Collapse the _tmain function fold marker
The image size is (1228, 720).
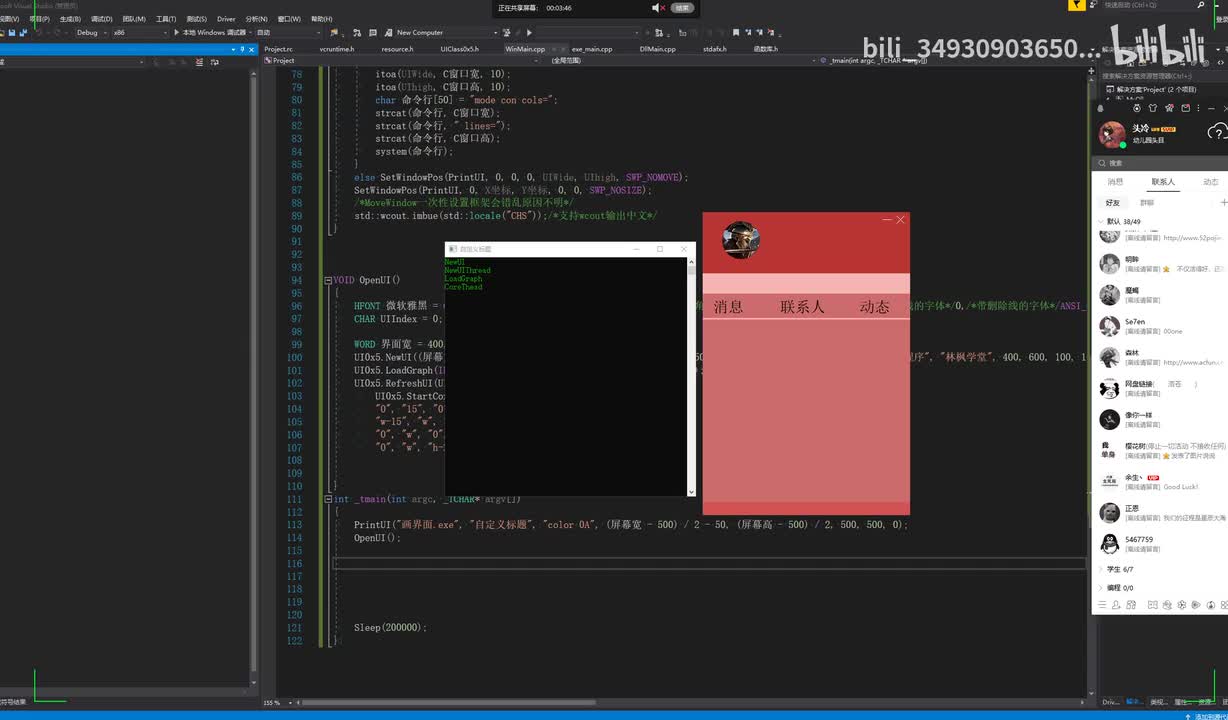328,499
